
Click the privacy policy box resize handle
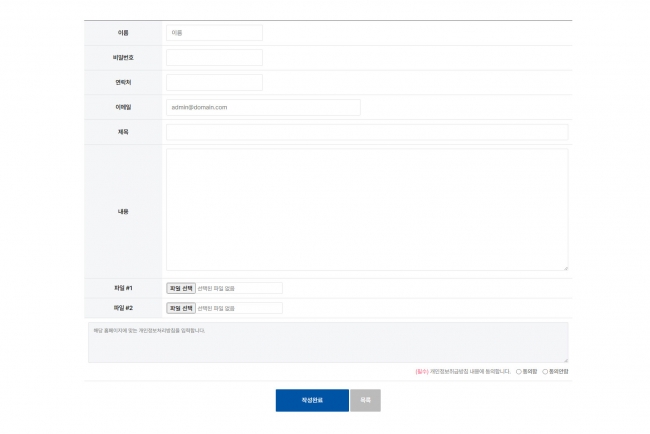coord(565,360)
